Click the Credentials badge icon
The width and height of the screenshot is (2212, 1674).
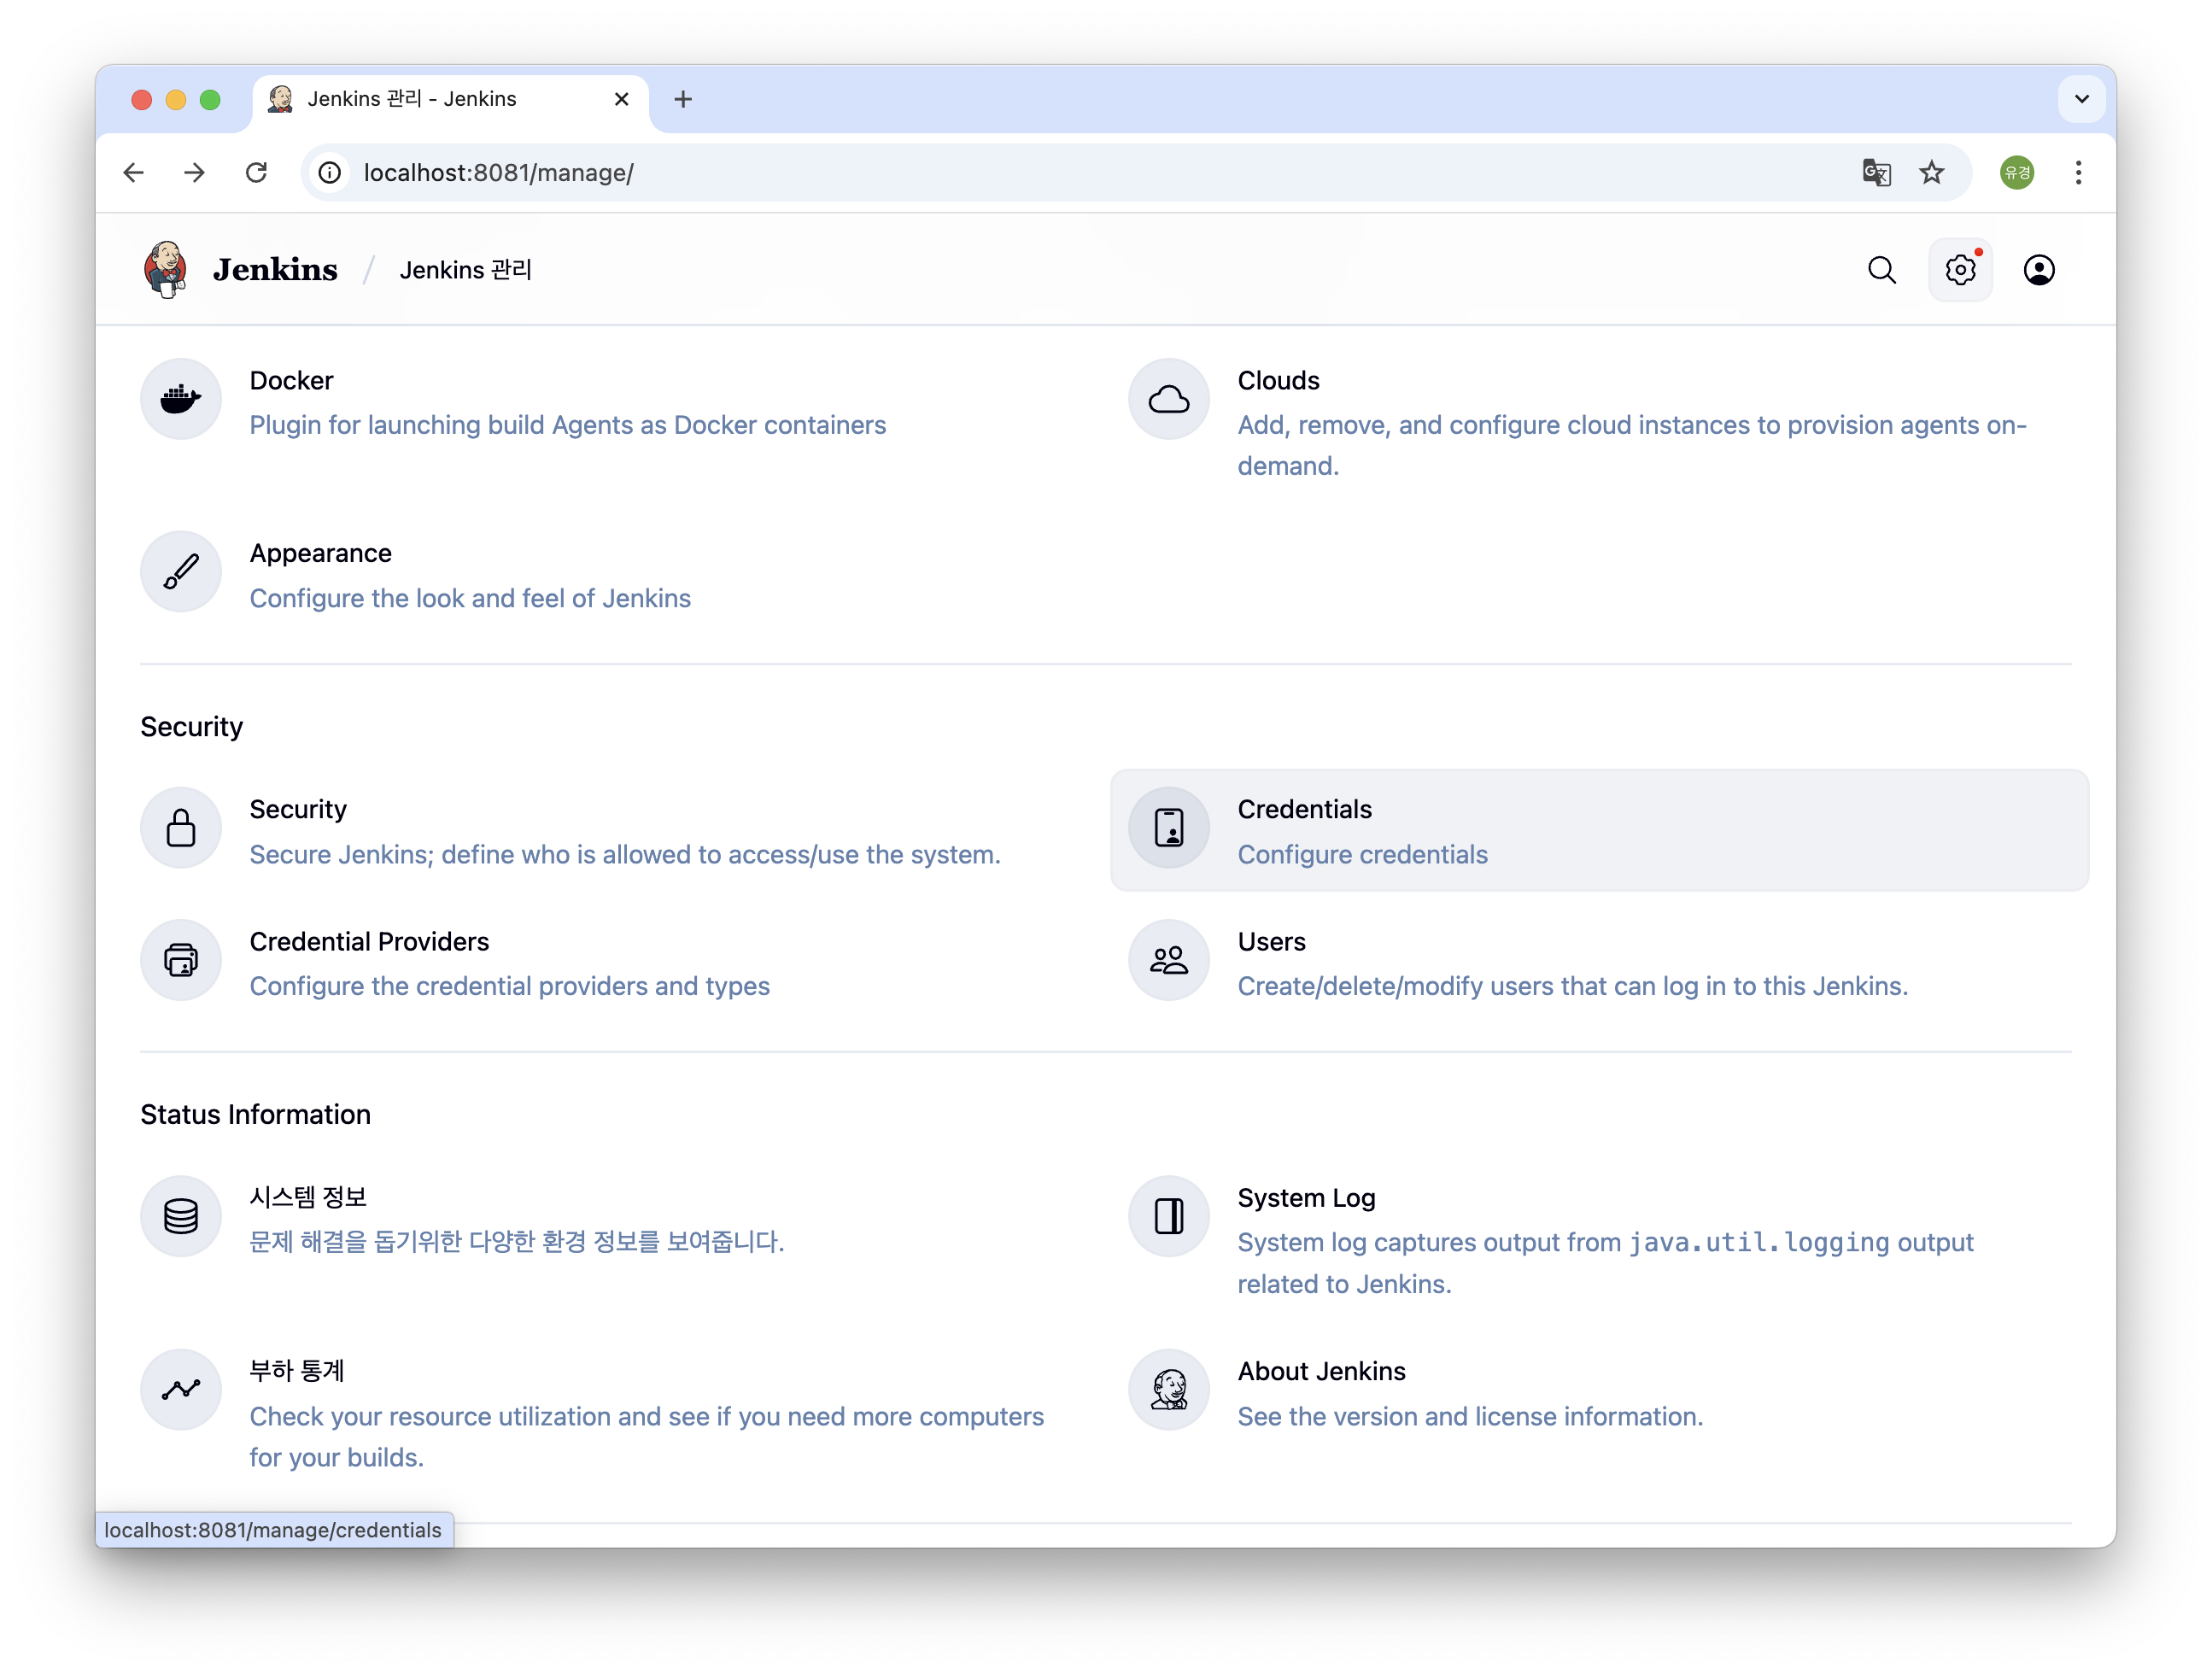(1168, 828)
